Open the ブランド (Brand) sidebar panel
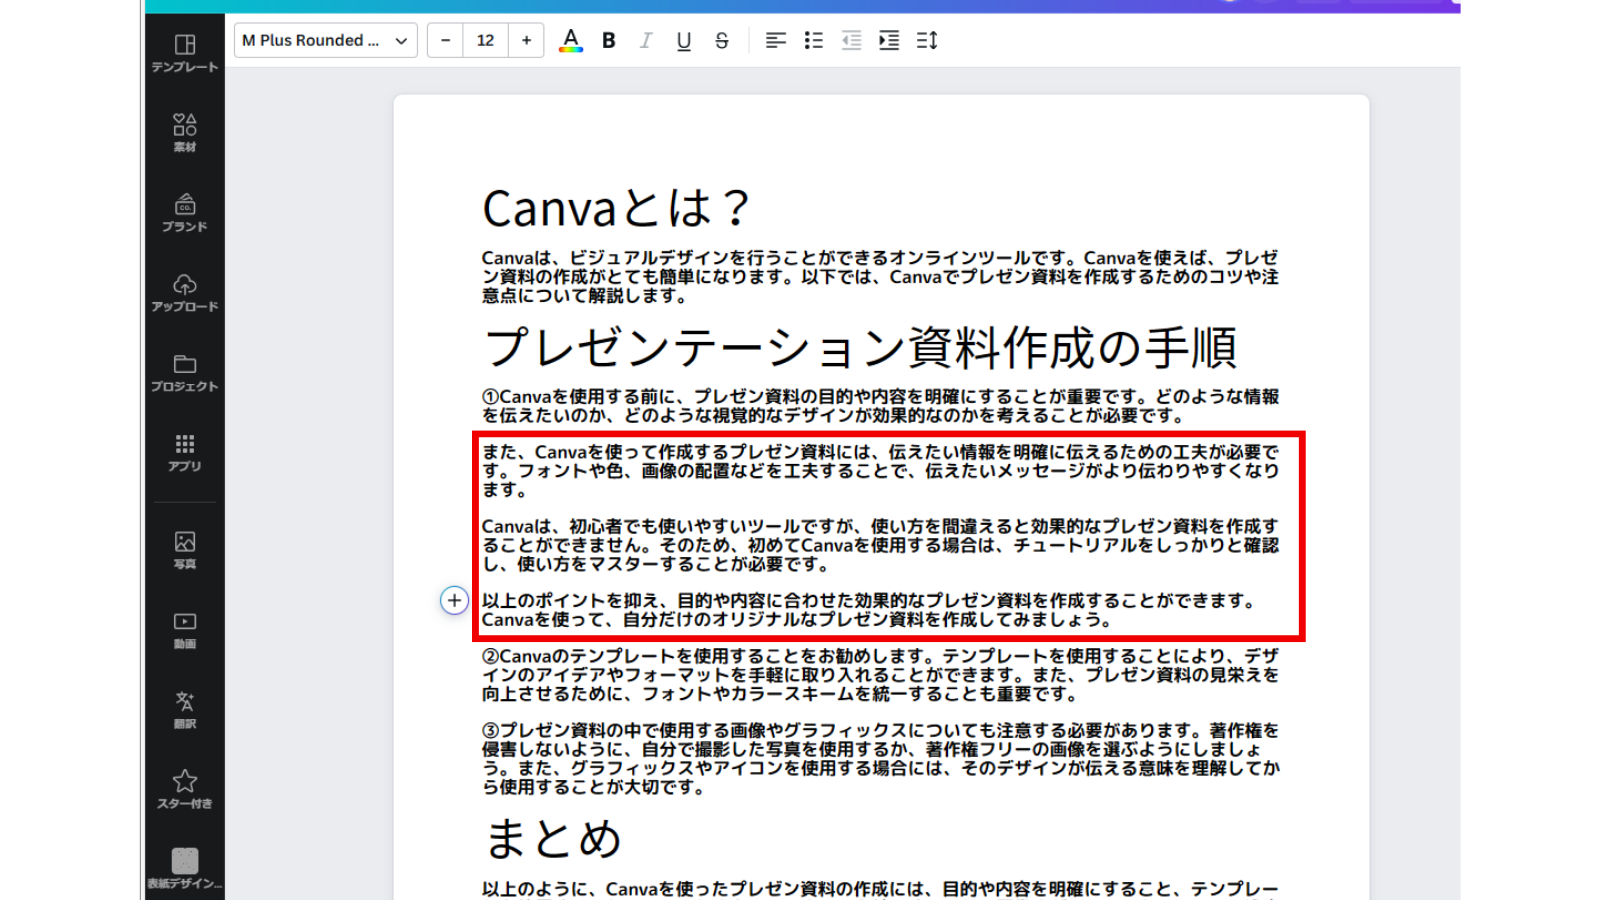 tap(185, 213)
